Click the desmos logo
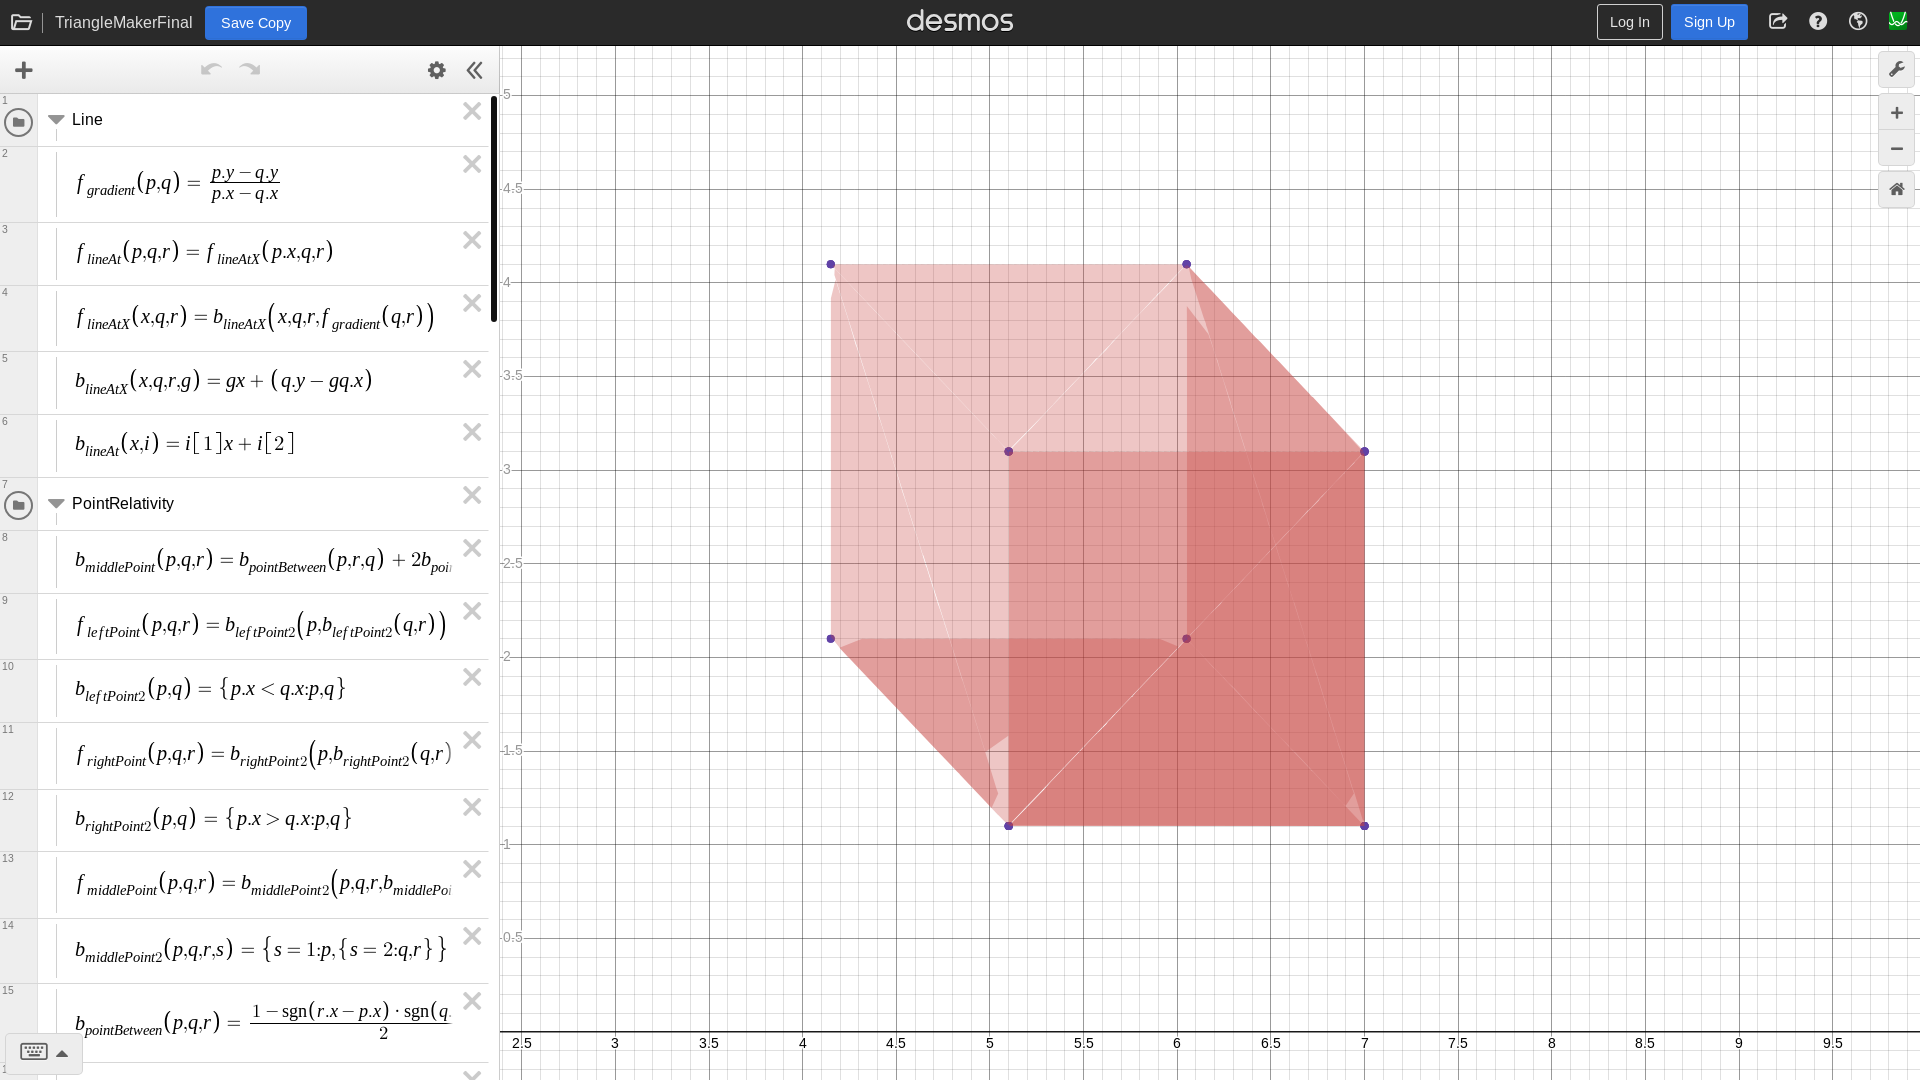 (x=960, y=21)
